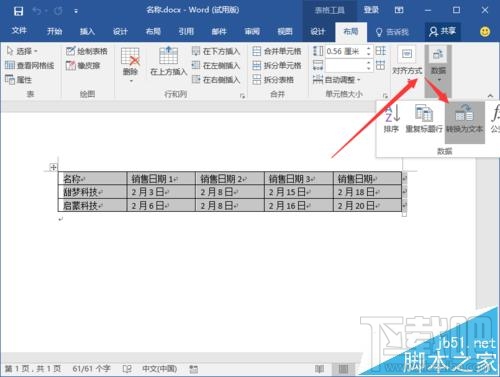Open the 文件 menu tab
The height and width of the screenshot is (377, 500).
coord(19,31)
